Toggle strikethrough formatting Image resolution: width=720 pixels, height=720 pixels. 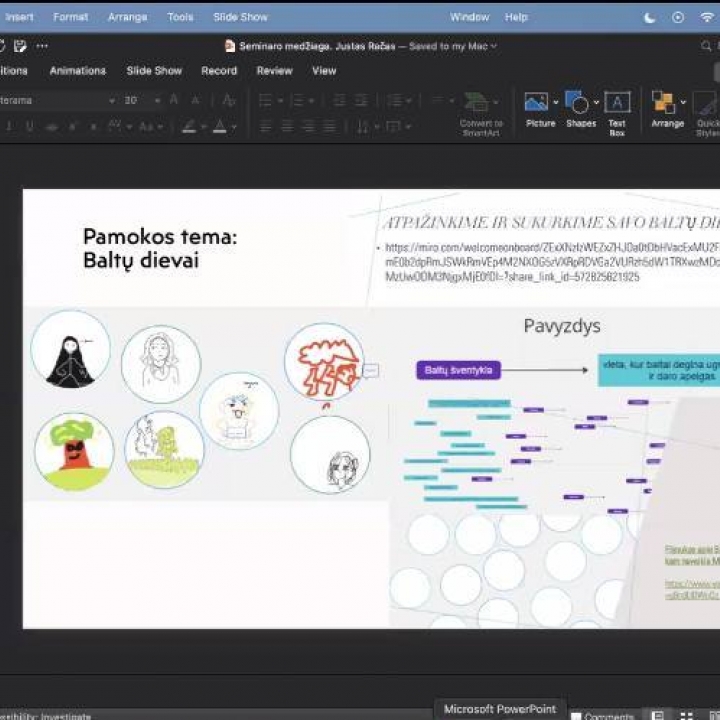[x=51, y=126]
